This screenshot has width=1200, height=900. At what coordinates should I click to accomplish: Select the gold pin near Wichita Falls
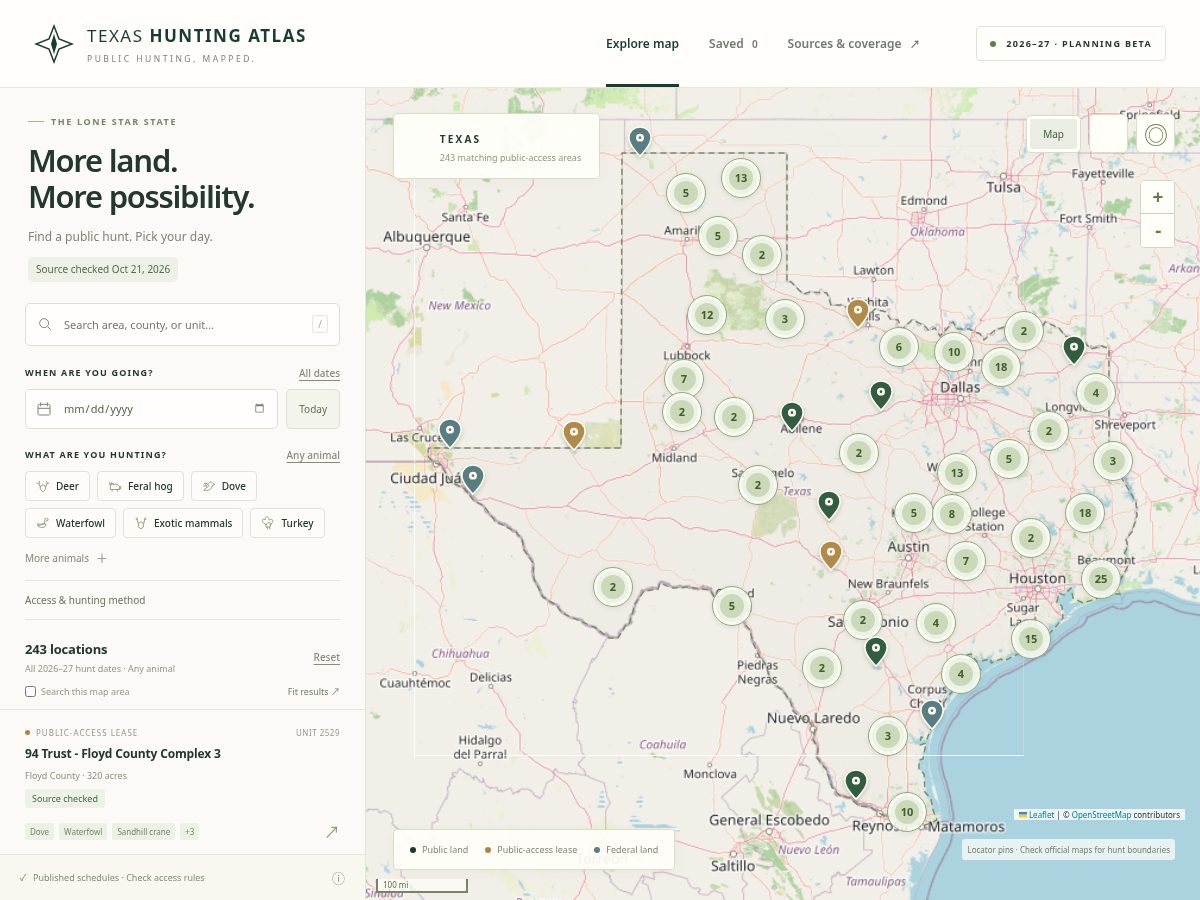pyautogui.click(x=857, y=313)
